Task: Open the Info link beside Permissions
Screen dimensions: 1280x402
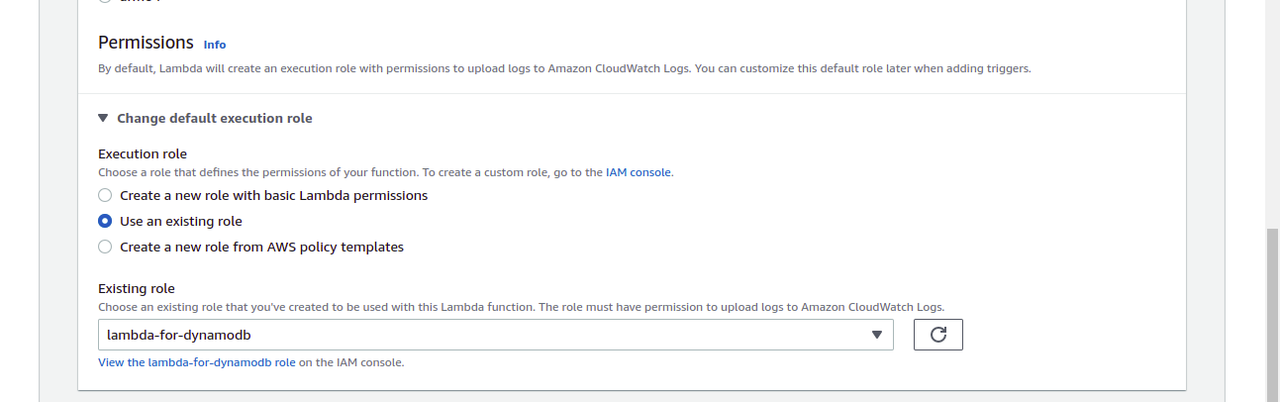Action: [x=214, y=44]
